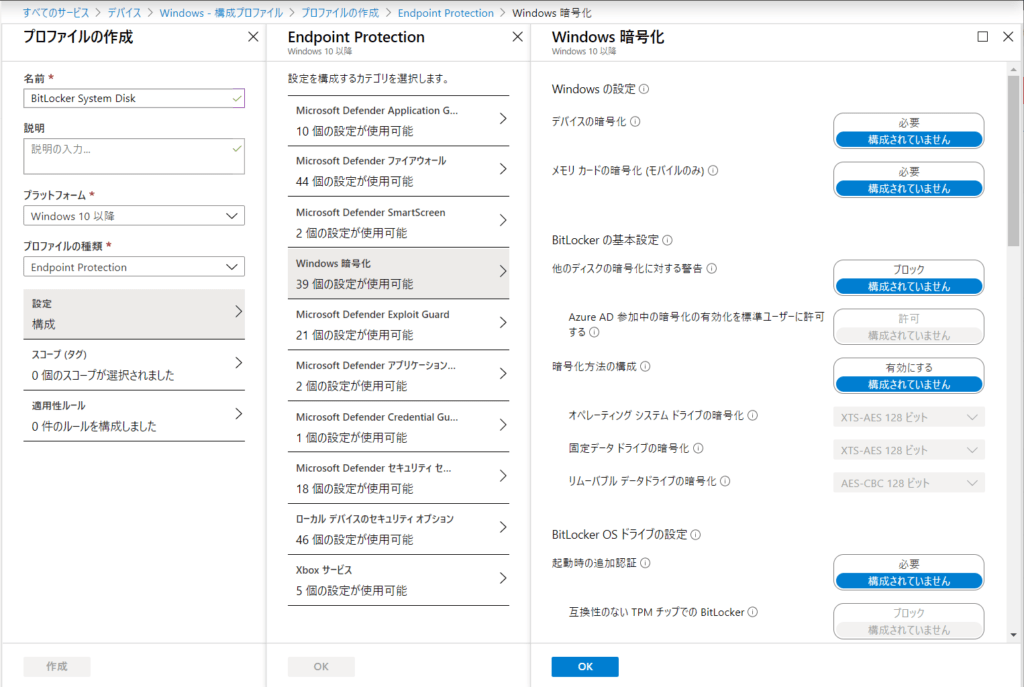Go to Windows - 構成プロファイル breadcrumb

click(221, 13)
